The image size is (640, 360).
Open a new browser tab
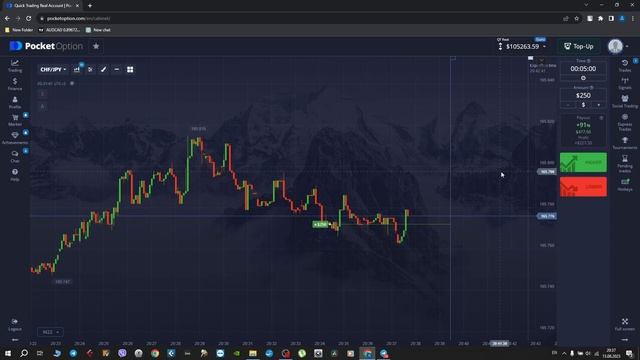90,6
